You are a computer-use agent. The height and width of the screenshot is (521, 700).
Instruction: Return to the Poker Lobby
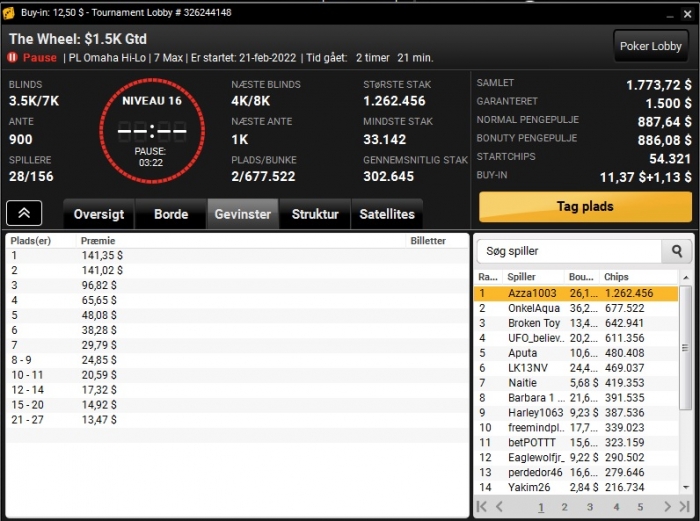pos(650,46)
